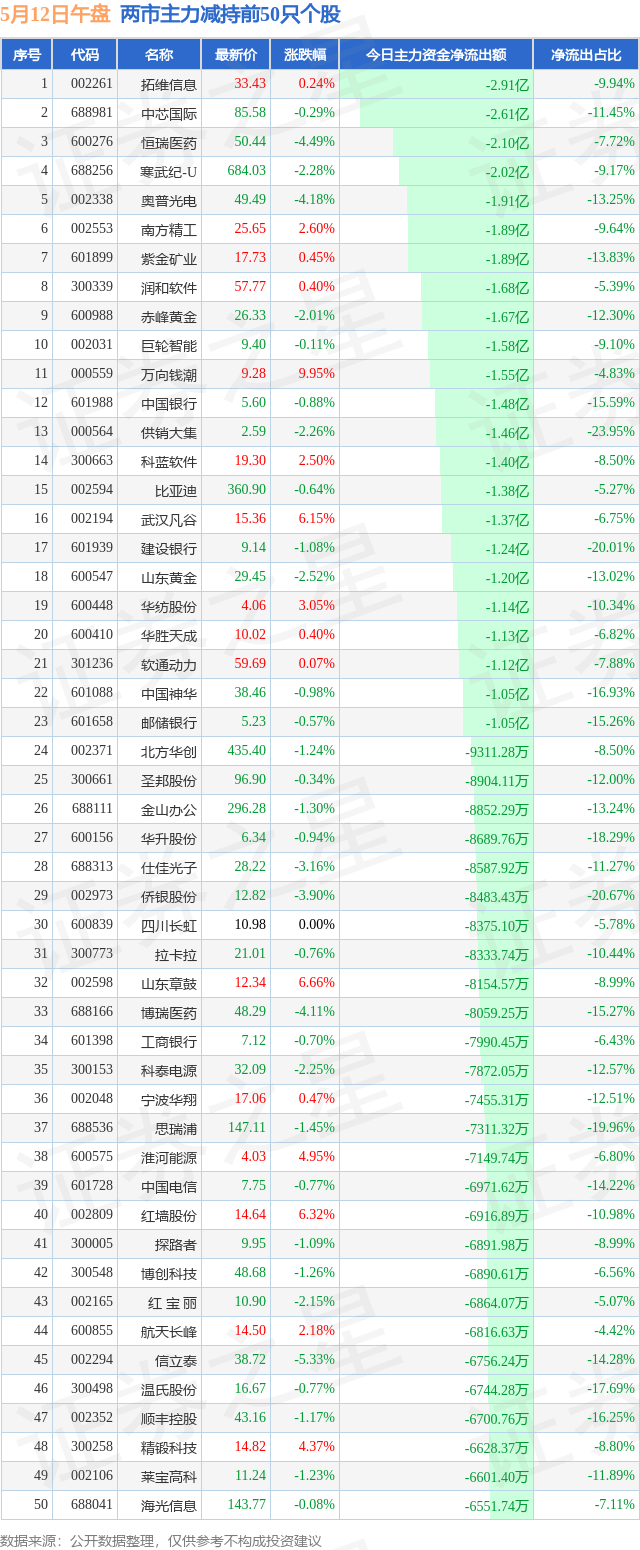Viewport: 640px width, 1550px height.
Task: Select stock name 顺丰控股
Action: [169, 1418]
